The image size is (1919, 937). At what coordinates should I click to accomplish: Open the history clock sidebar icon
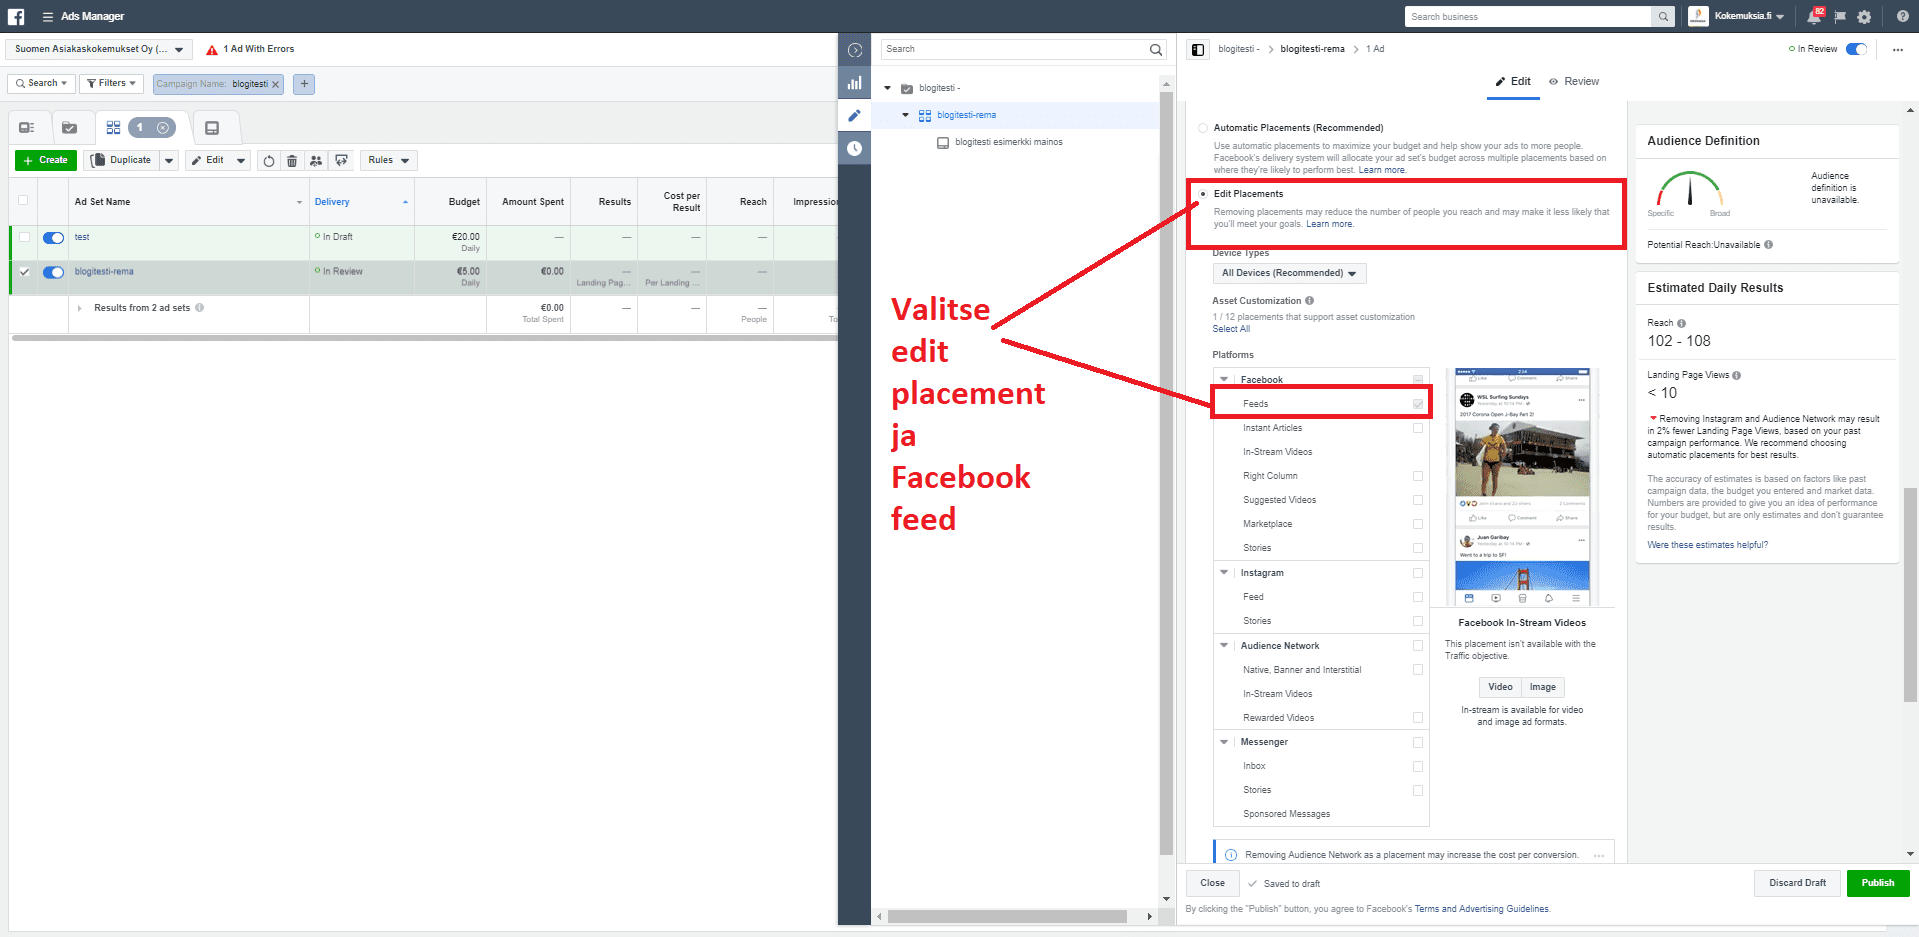[x=855, y=148]
